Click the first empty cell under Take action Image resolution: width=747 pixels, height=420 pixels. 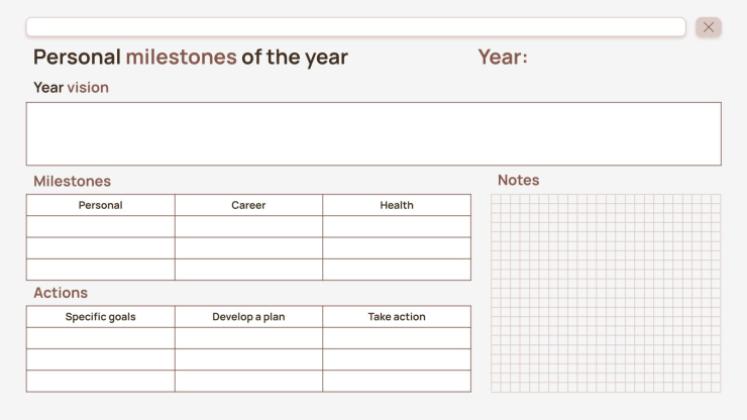[396, 338]
